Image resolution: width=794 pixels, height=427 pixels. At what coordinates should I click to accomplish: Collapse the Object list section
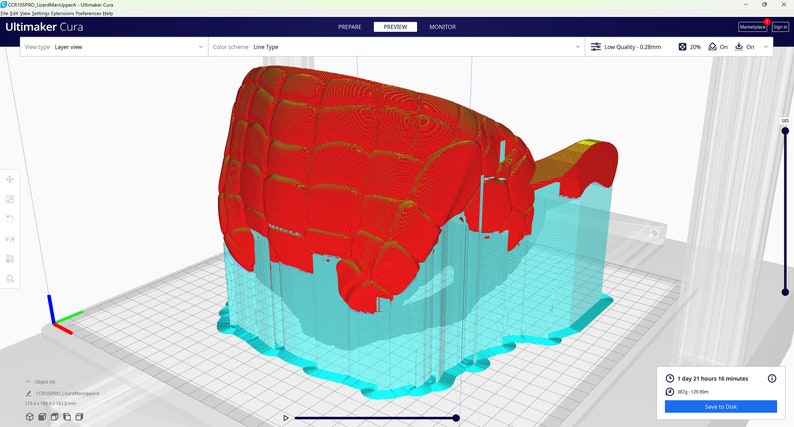[x=27, y=382]
